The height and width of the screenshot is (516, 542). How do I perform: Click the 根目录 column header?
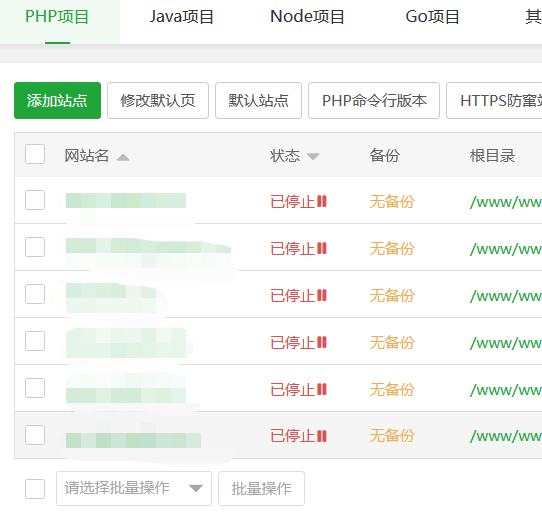click(492, 156)
